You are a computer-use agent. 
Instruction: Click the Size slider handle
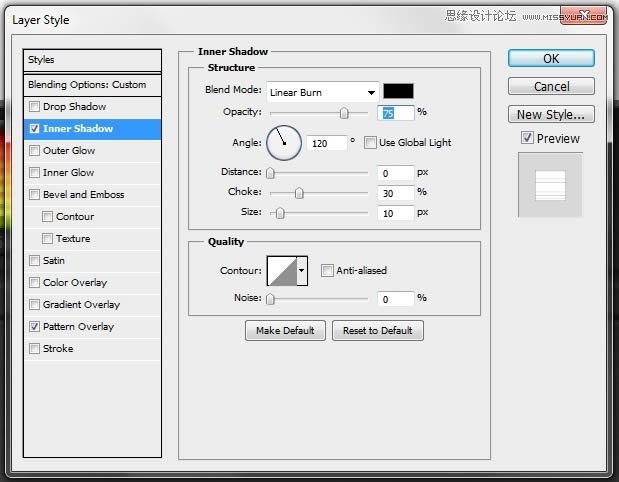click(x=280, y=213)
